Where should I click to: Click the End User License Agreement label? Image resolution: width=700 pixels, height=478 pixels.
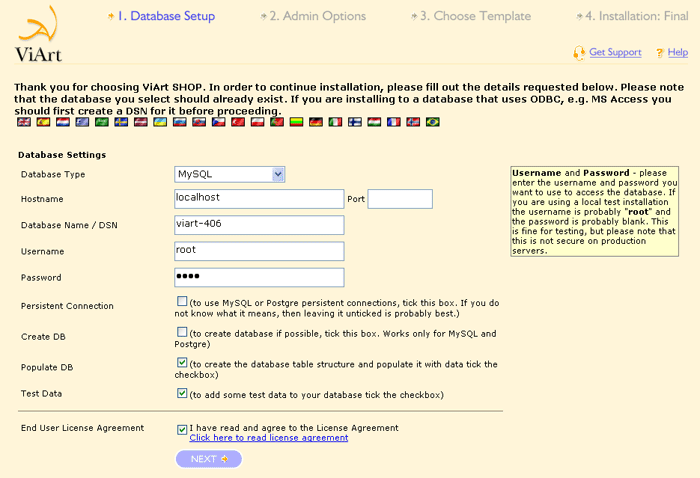(83, 428)
